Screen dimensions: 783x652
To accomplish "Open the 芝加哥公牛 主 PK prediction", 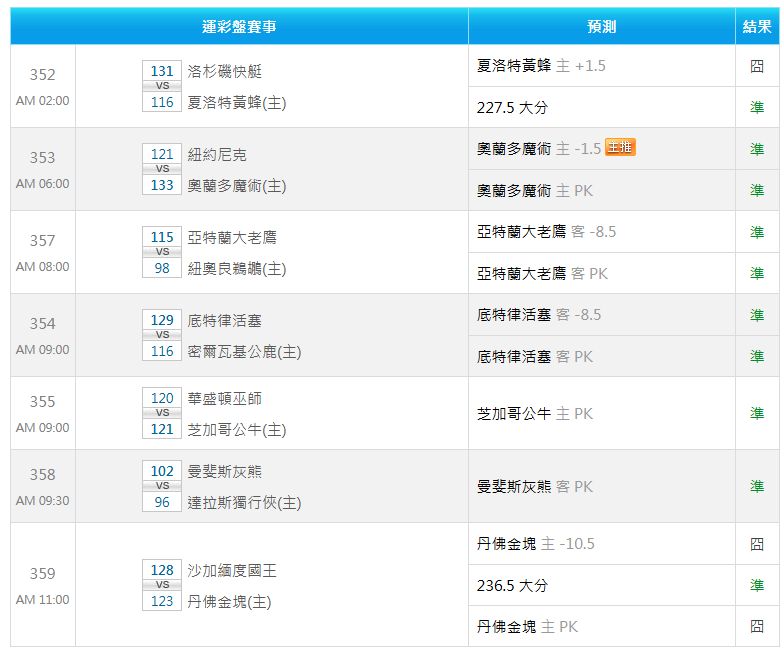I will [535, 413].
